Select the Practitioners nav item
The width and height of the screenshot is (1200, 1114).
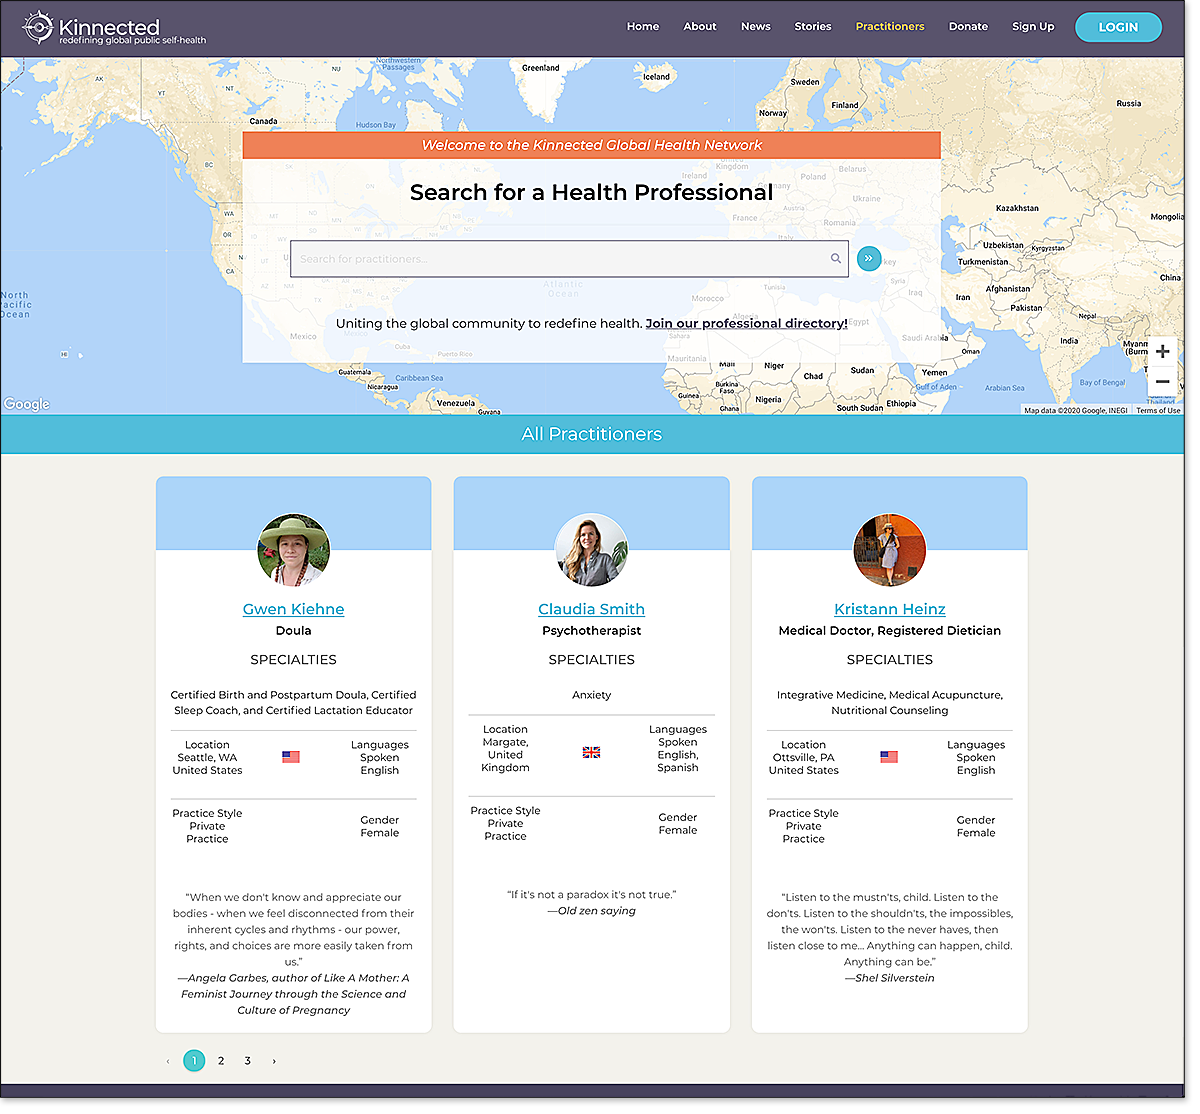tap(890, 27)
